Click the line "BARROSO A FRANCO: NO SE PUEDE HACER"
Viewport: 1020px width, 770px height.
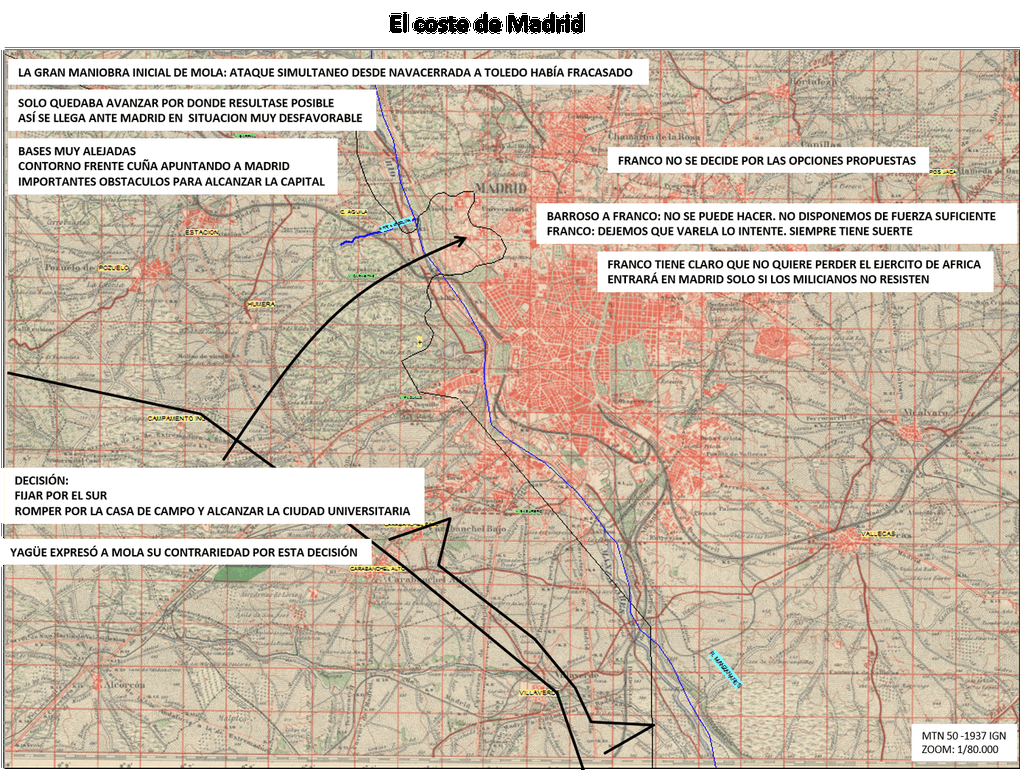771,216
